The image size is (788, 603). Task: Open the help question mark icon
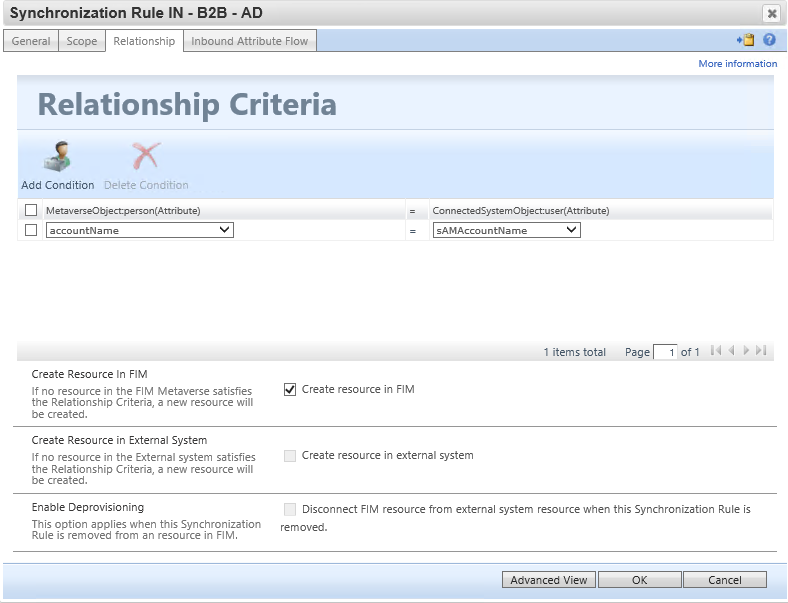[x=769, y=40]
